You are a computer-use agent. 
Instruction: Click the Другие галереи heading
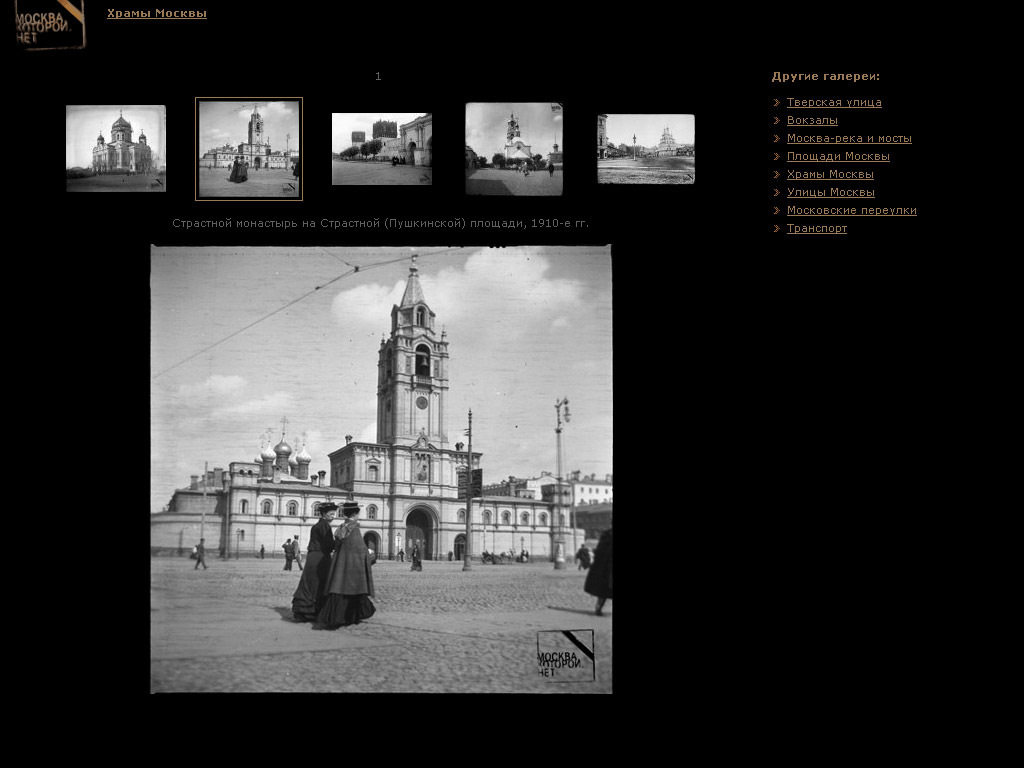point(825,76)
